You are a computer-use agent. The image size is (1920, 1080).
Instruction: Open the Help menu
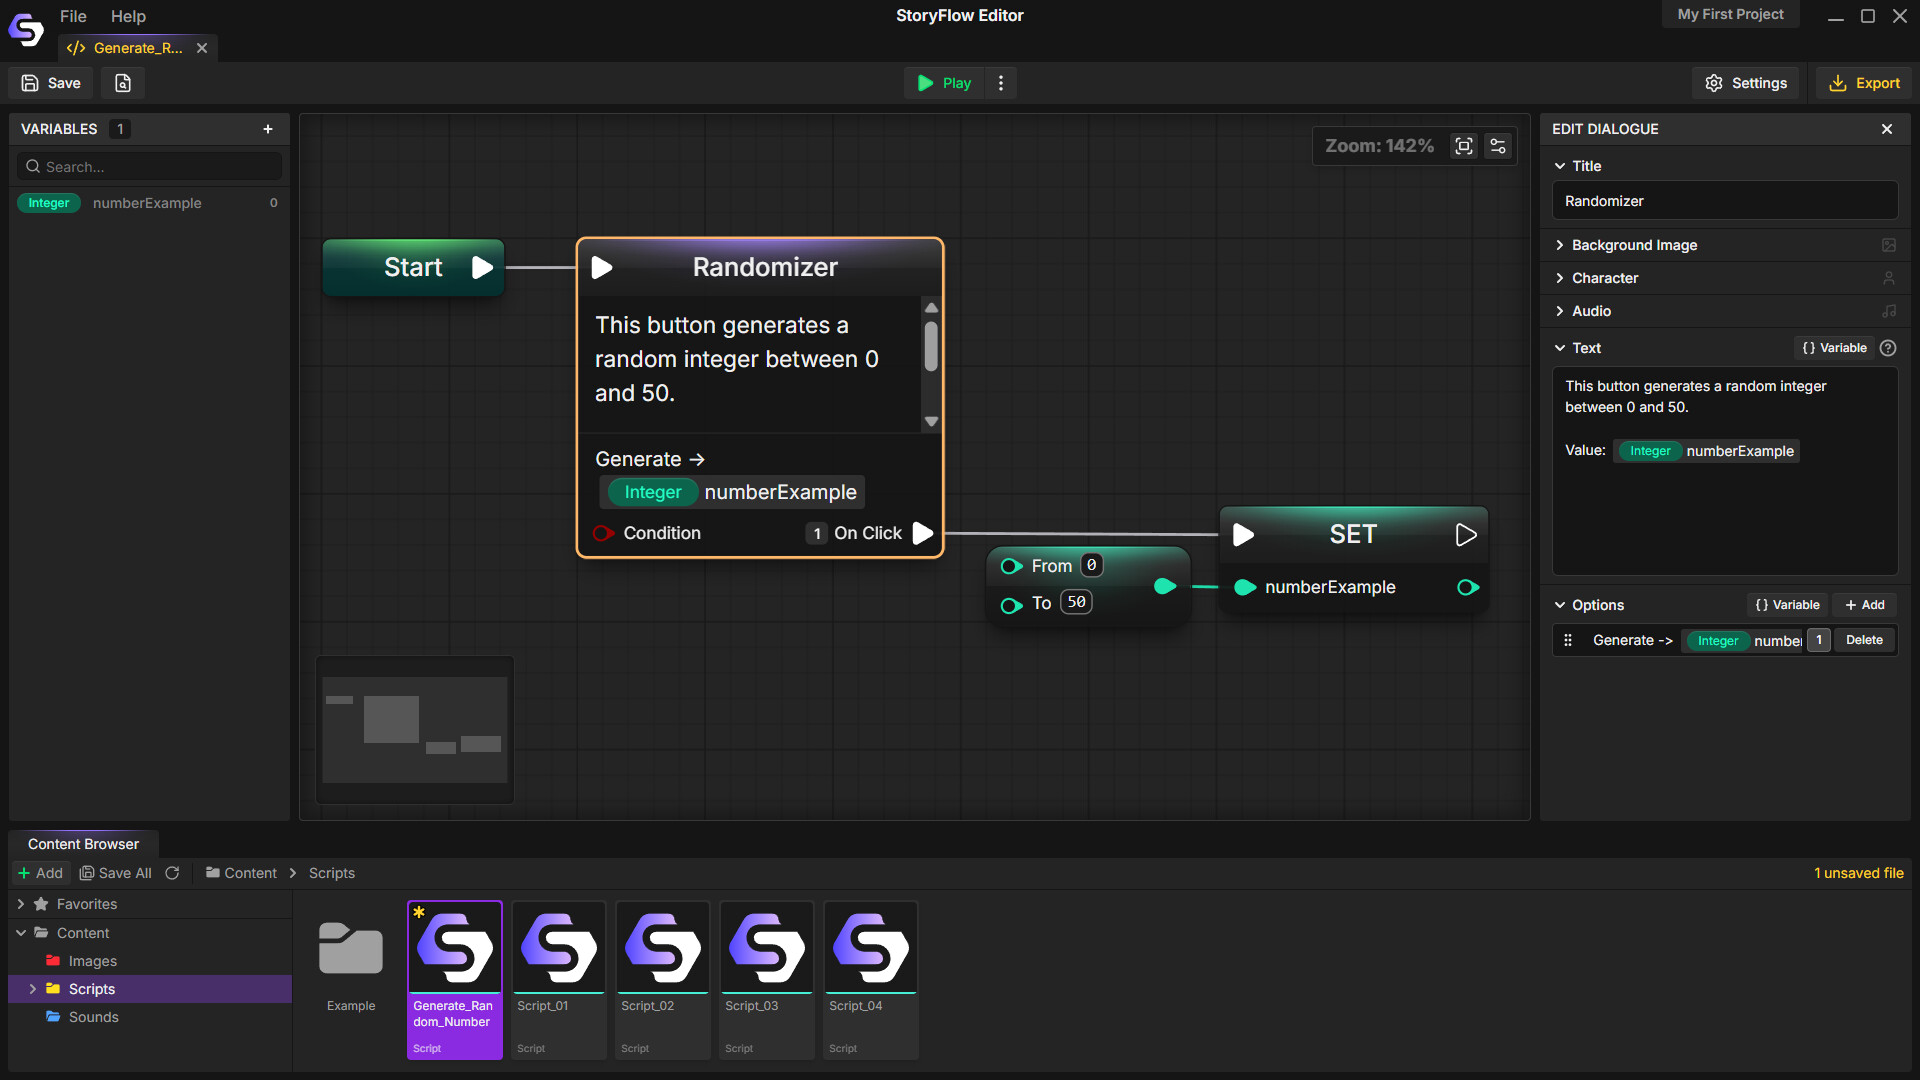[128, 16]
